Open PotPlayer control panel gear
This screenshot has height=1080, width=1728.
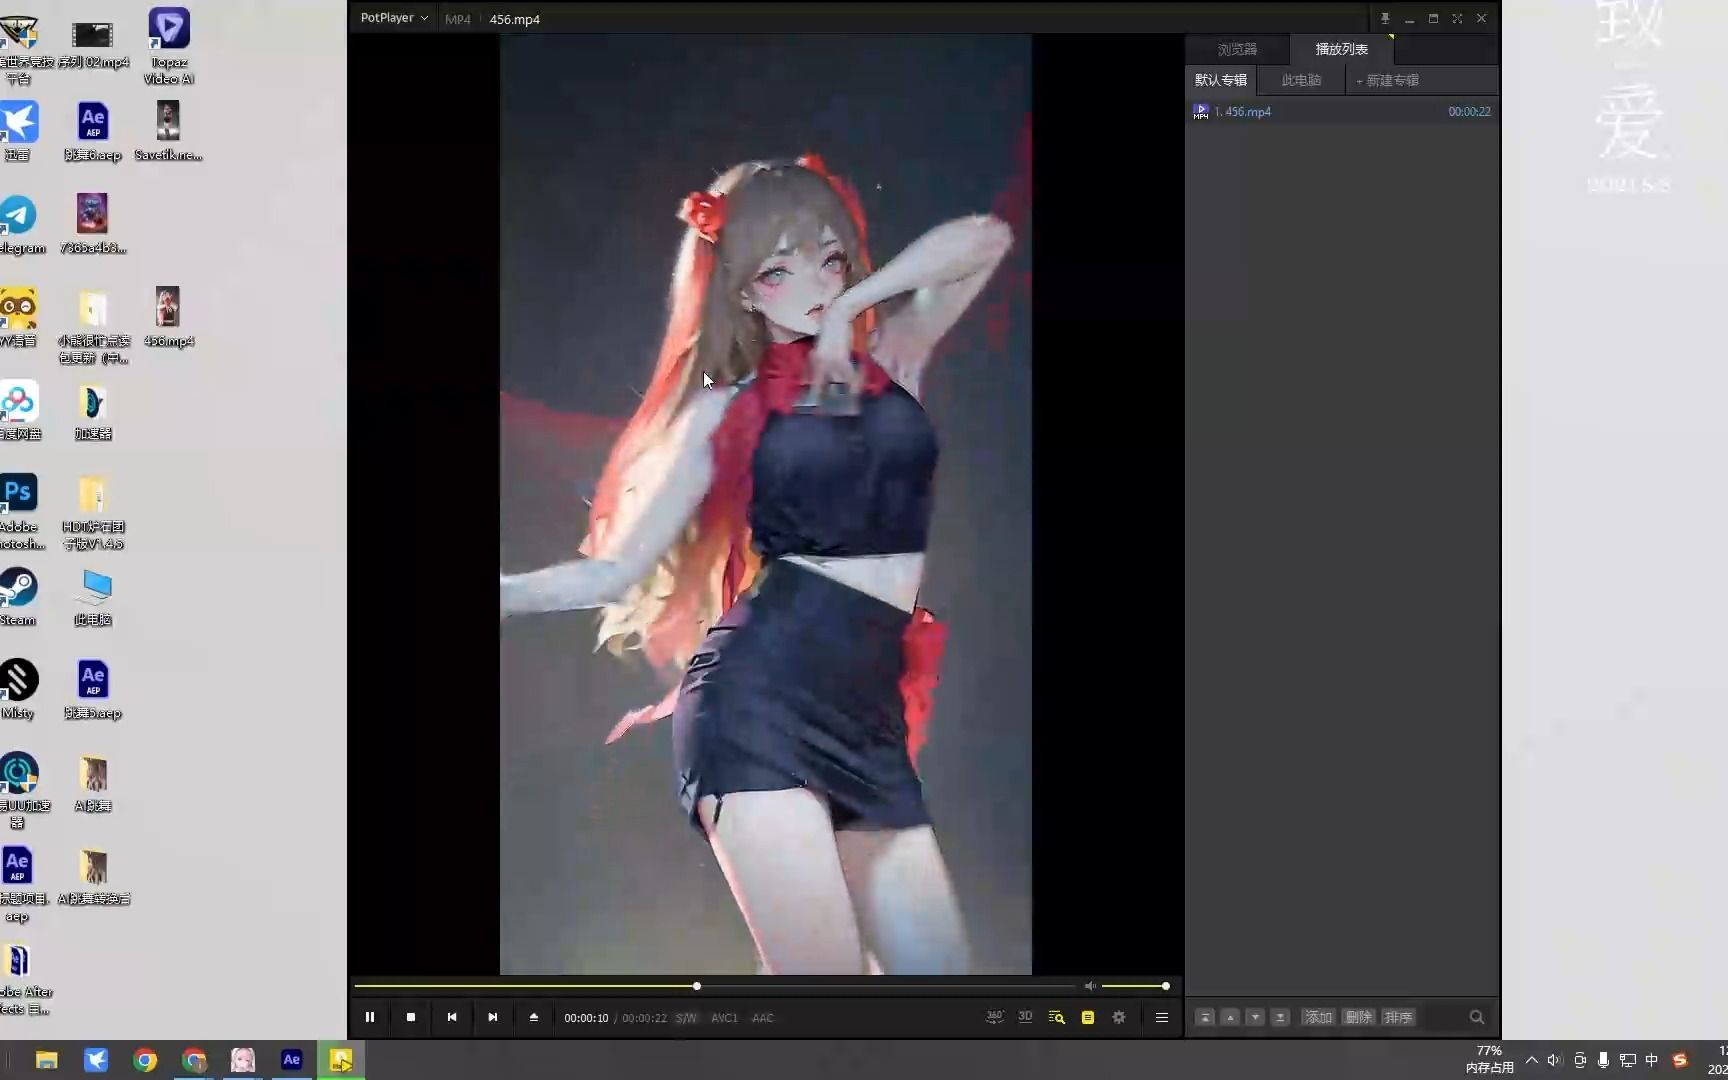point(1119,1017)
